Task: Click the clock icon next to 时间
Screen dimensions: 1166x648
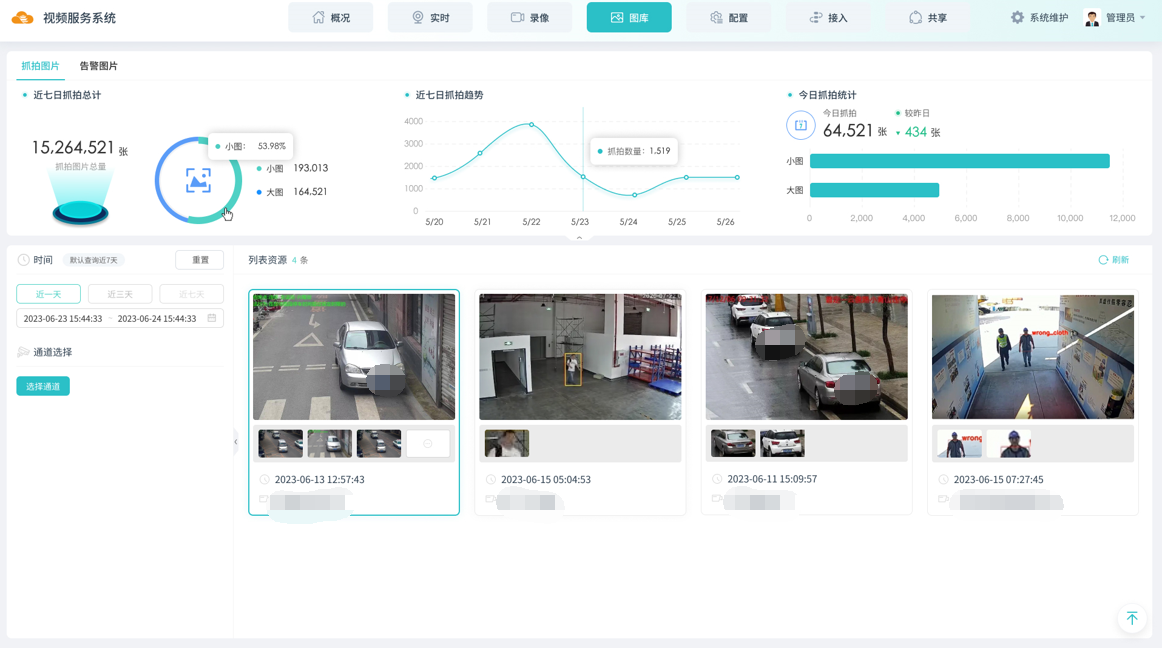Action: coord(23,260)
